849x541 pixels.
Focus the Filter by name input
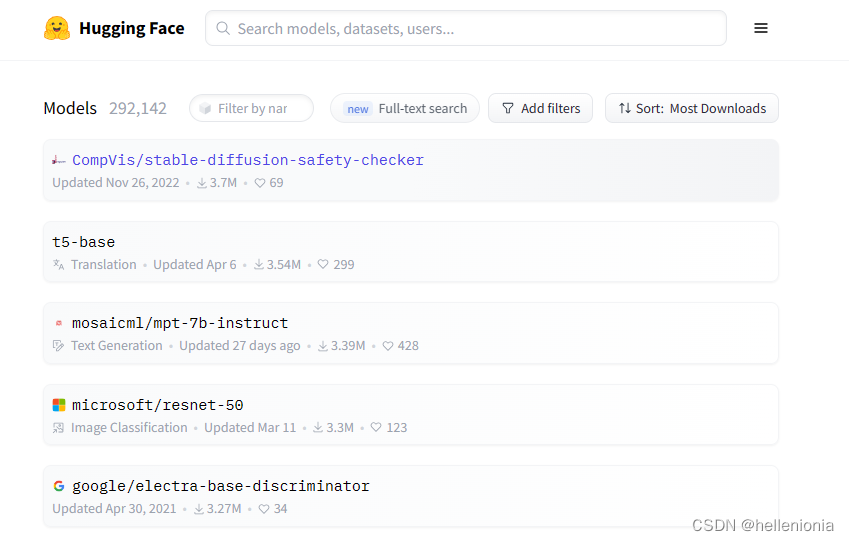tap(251, 108)
